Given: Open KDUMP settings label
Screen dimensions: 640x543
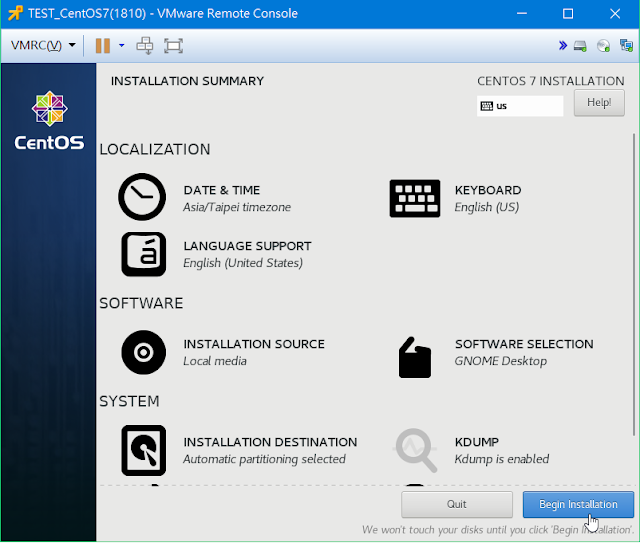Looking at the screenshot, I should 477,442.
